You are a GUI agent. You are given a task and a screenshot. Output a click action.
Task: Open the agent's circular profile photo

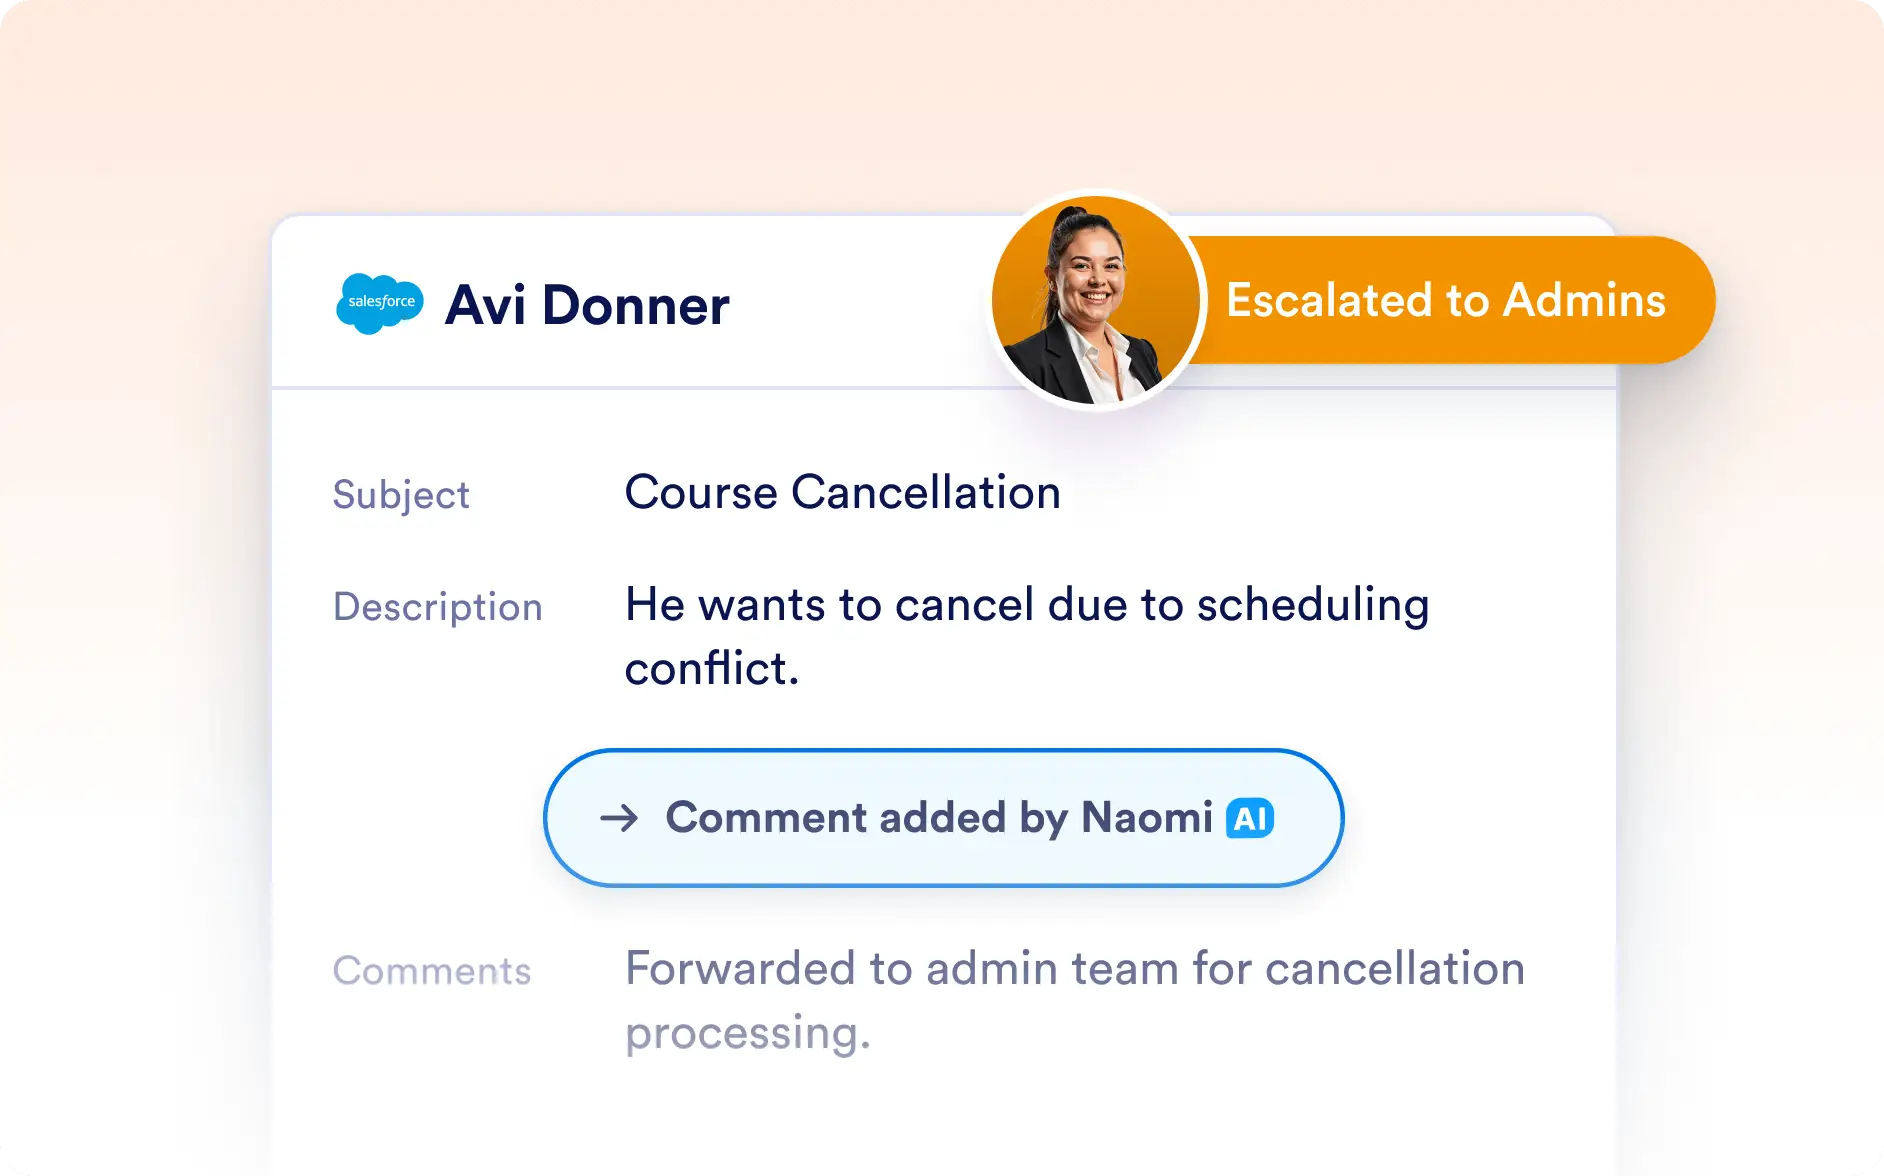pyautogui.click(x=1096, y=300)
